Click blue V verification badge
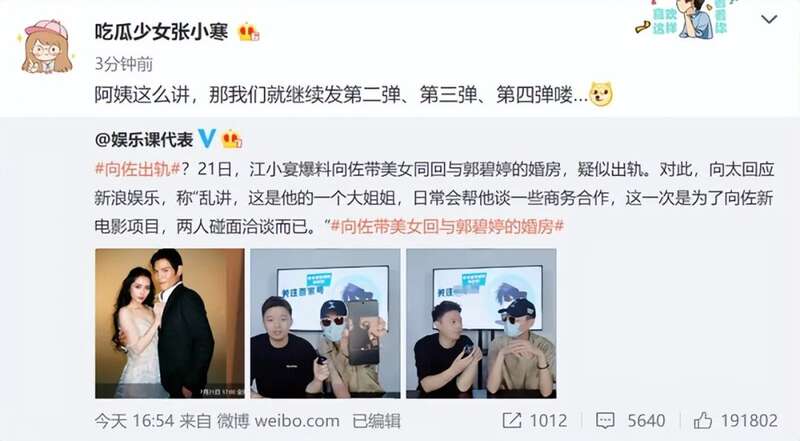The width and height of the screenshot is (800, 441). pyautogui.click(x=206, y=138)
